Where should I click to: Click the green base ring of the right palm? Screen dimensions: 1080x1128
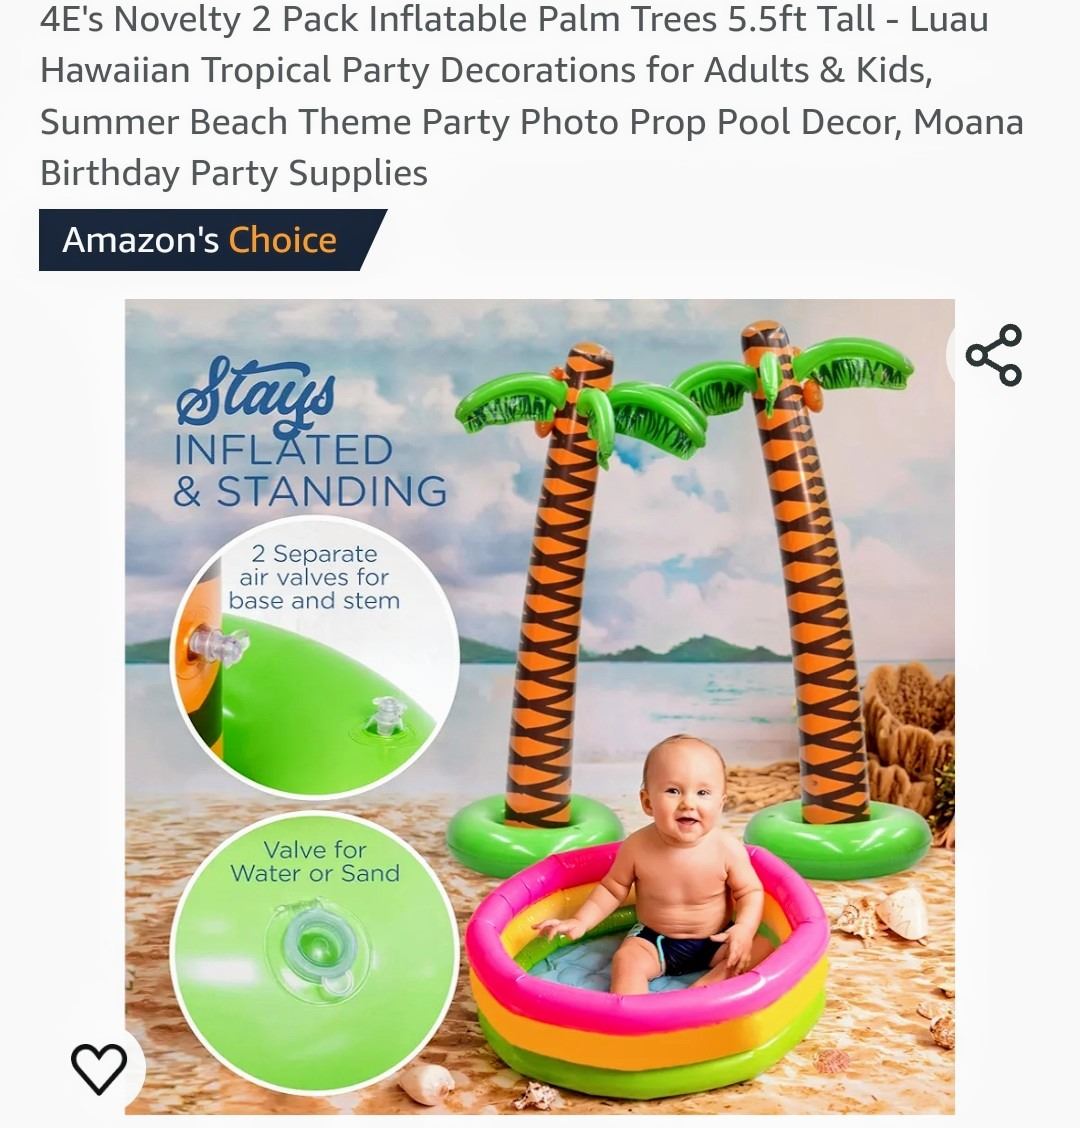(x=838, y=838)
